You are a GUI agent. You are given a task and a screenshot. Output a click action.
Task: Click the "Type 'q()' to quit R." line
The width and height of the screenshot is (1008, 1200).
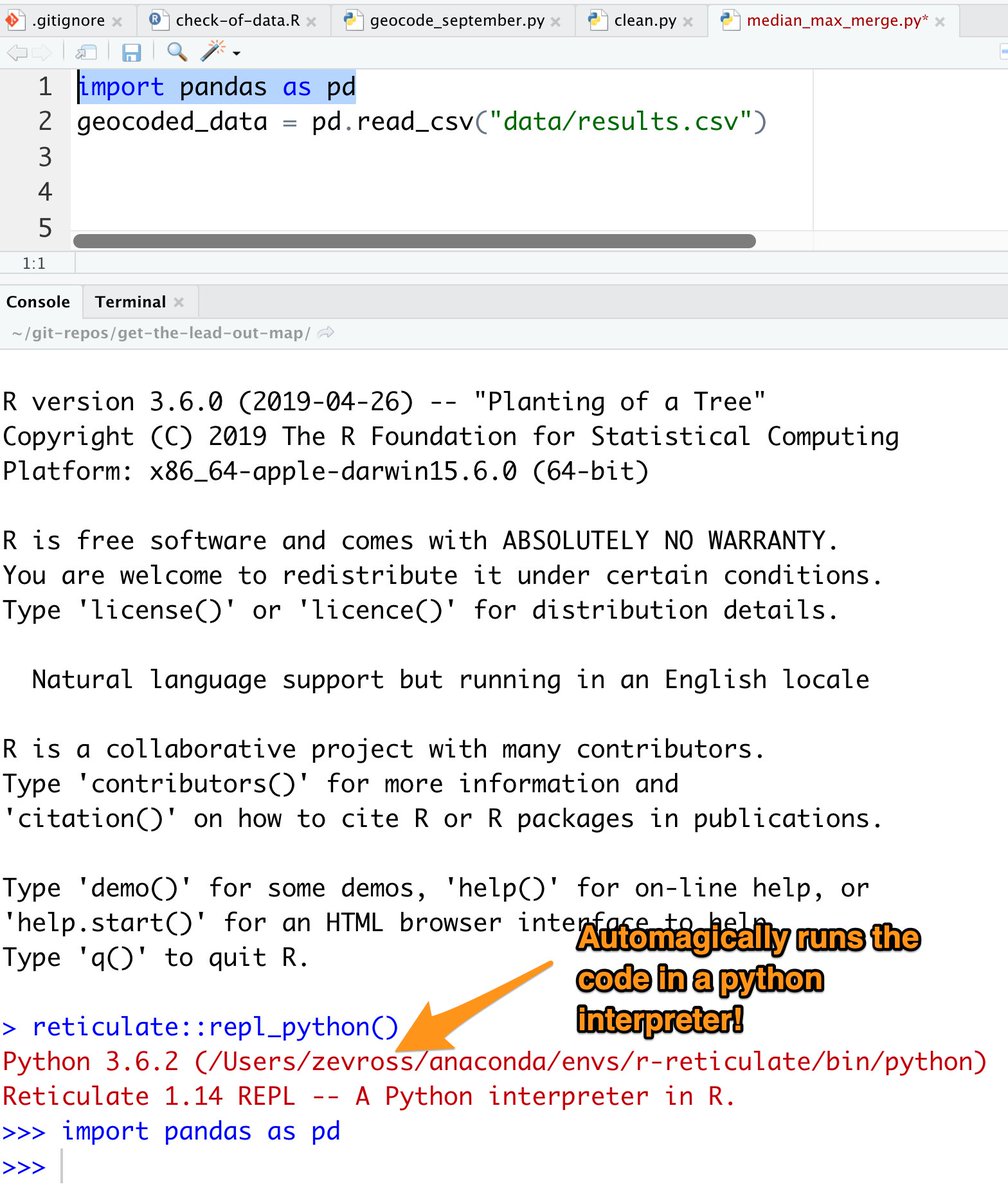(156, 958)
